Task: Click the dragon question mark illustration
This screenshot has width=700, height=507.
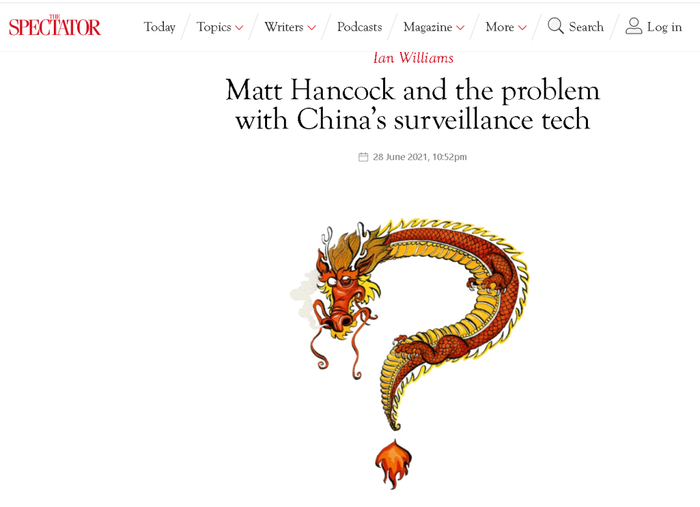Action: coord(409,353)
